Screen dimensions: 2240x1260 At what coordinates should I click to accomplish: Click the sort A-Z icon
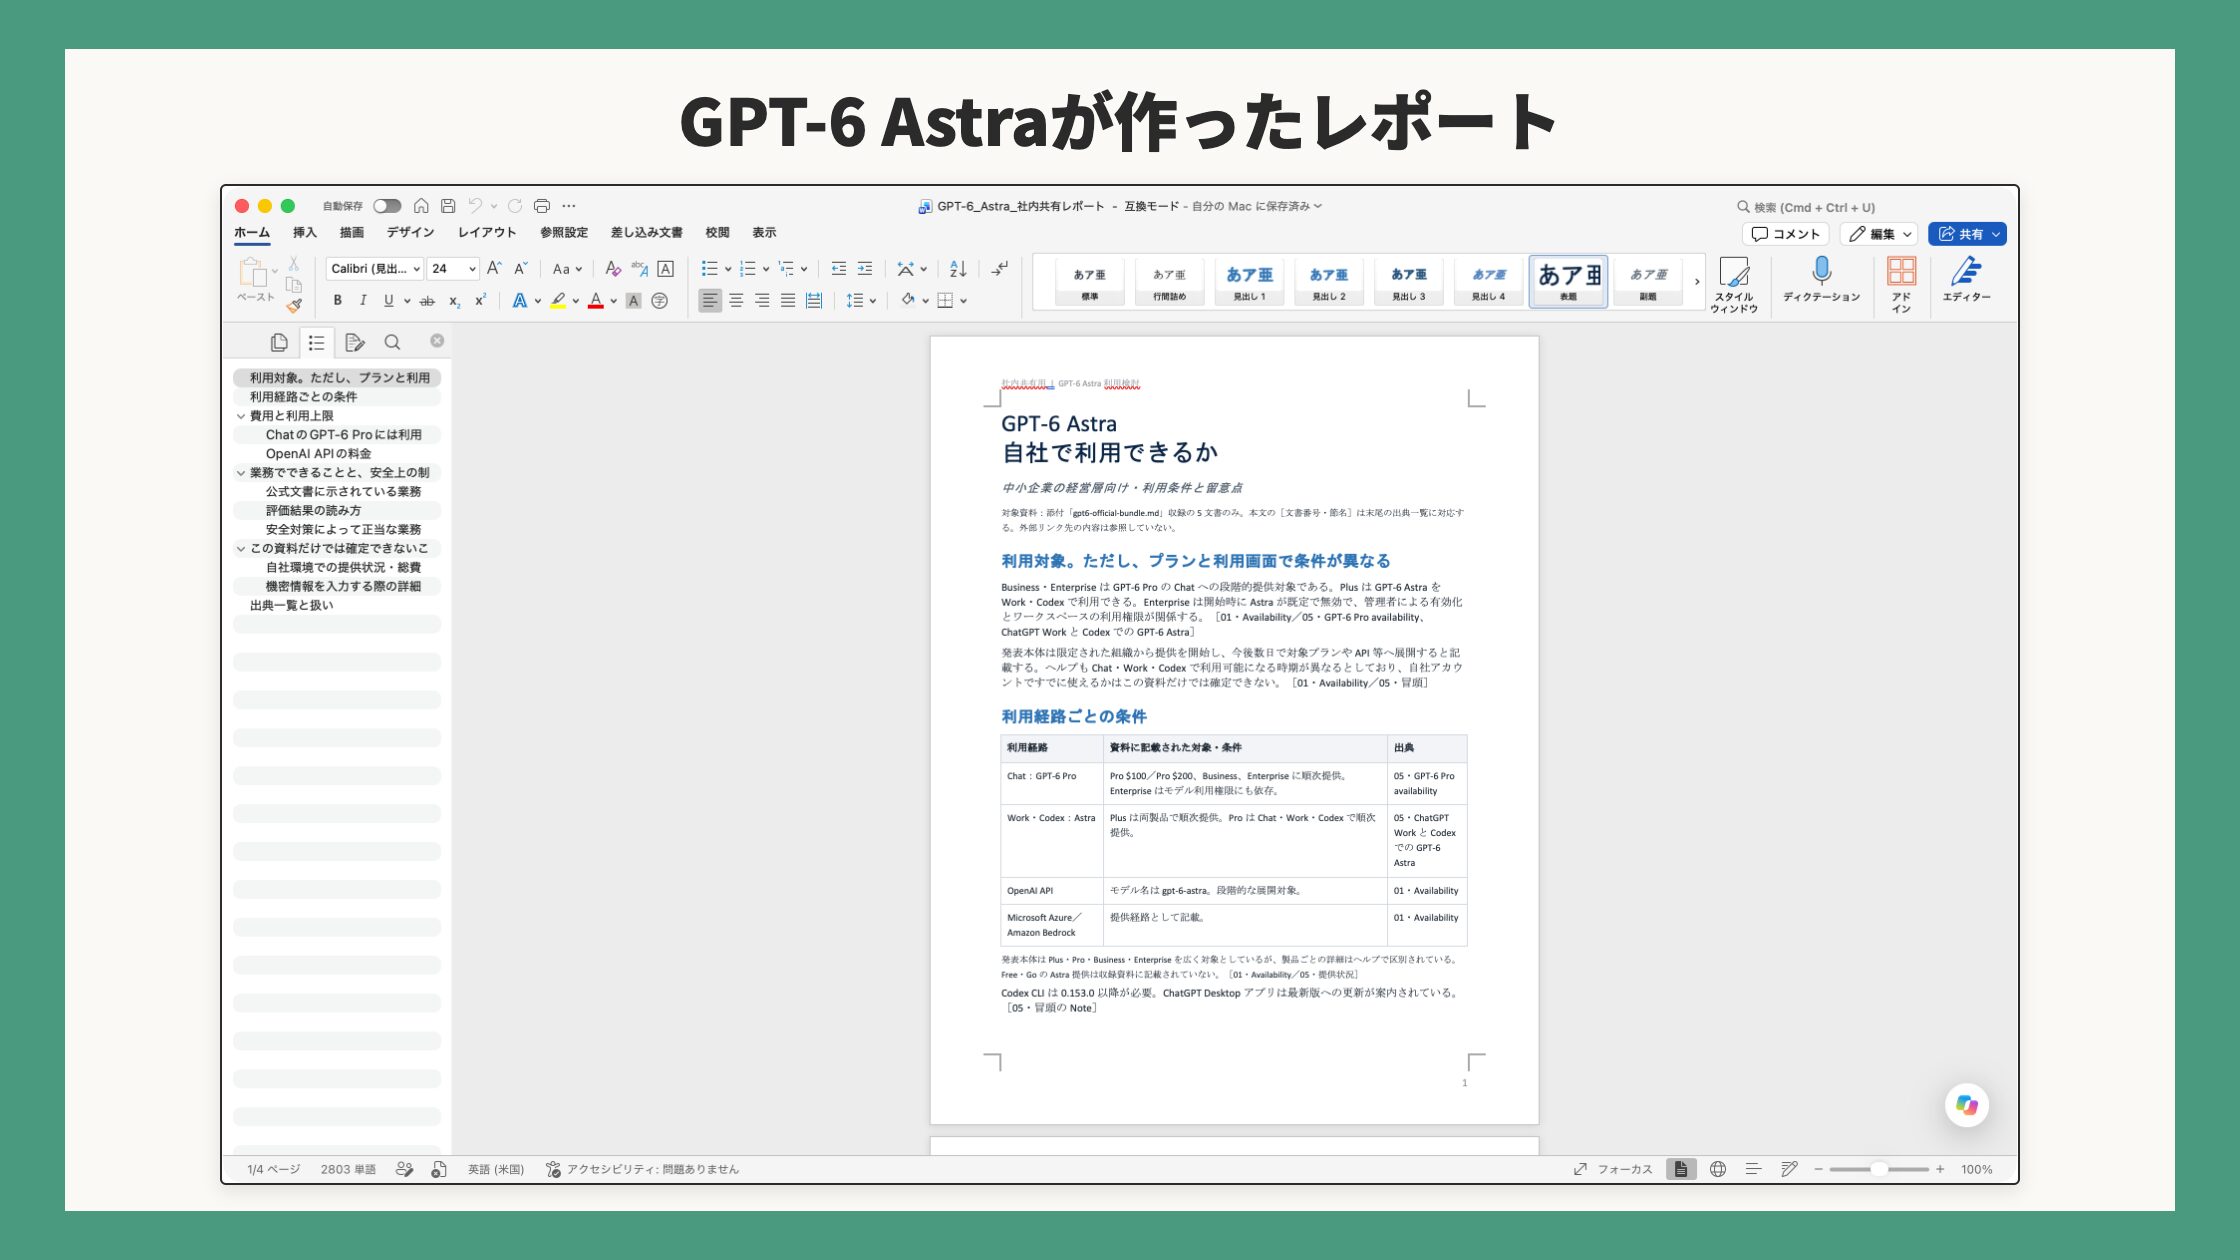pyautogui.click(x=958, y=269)
